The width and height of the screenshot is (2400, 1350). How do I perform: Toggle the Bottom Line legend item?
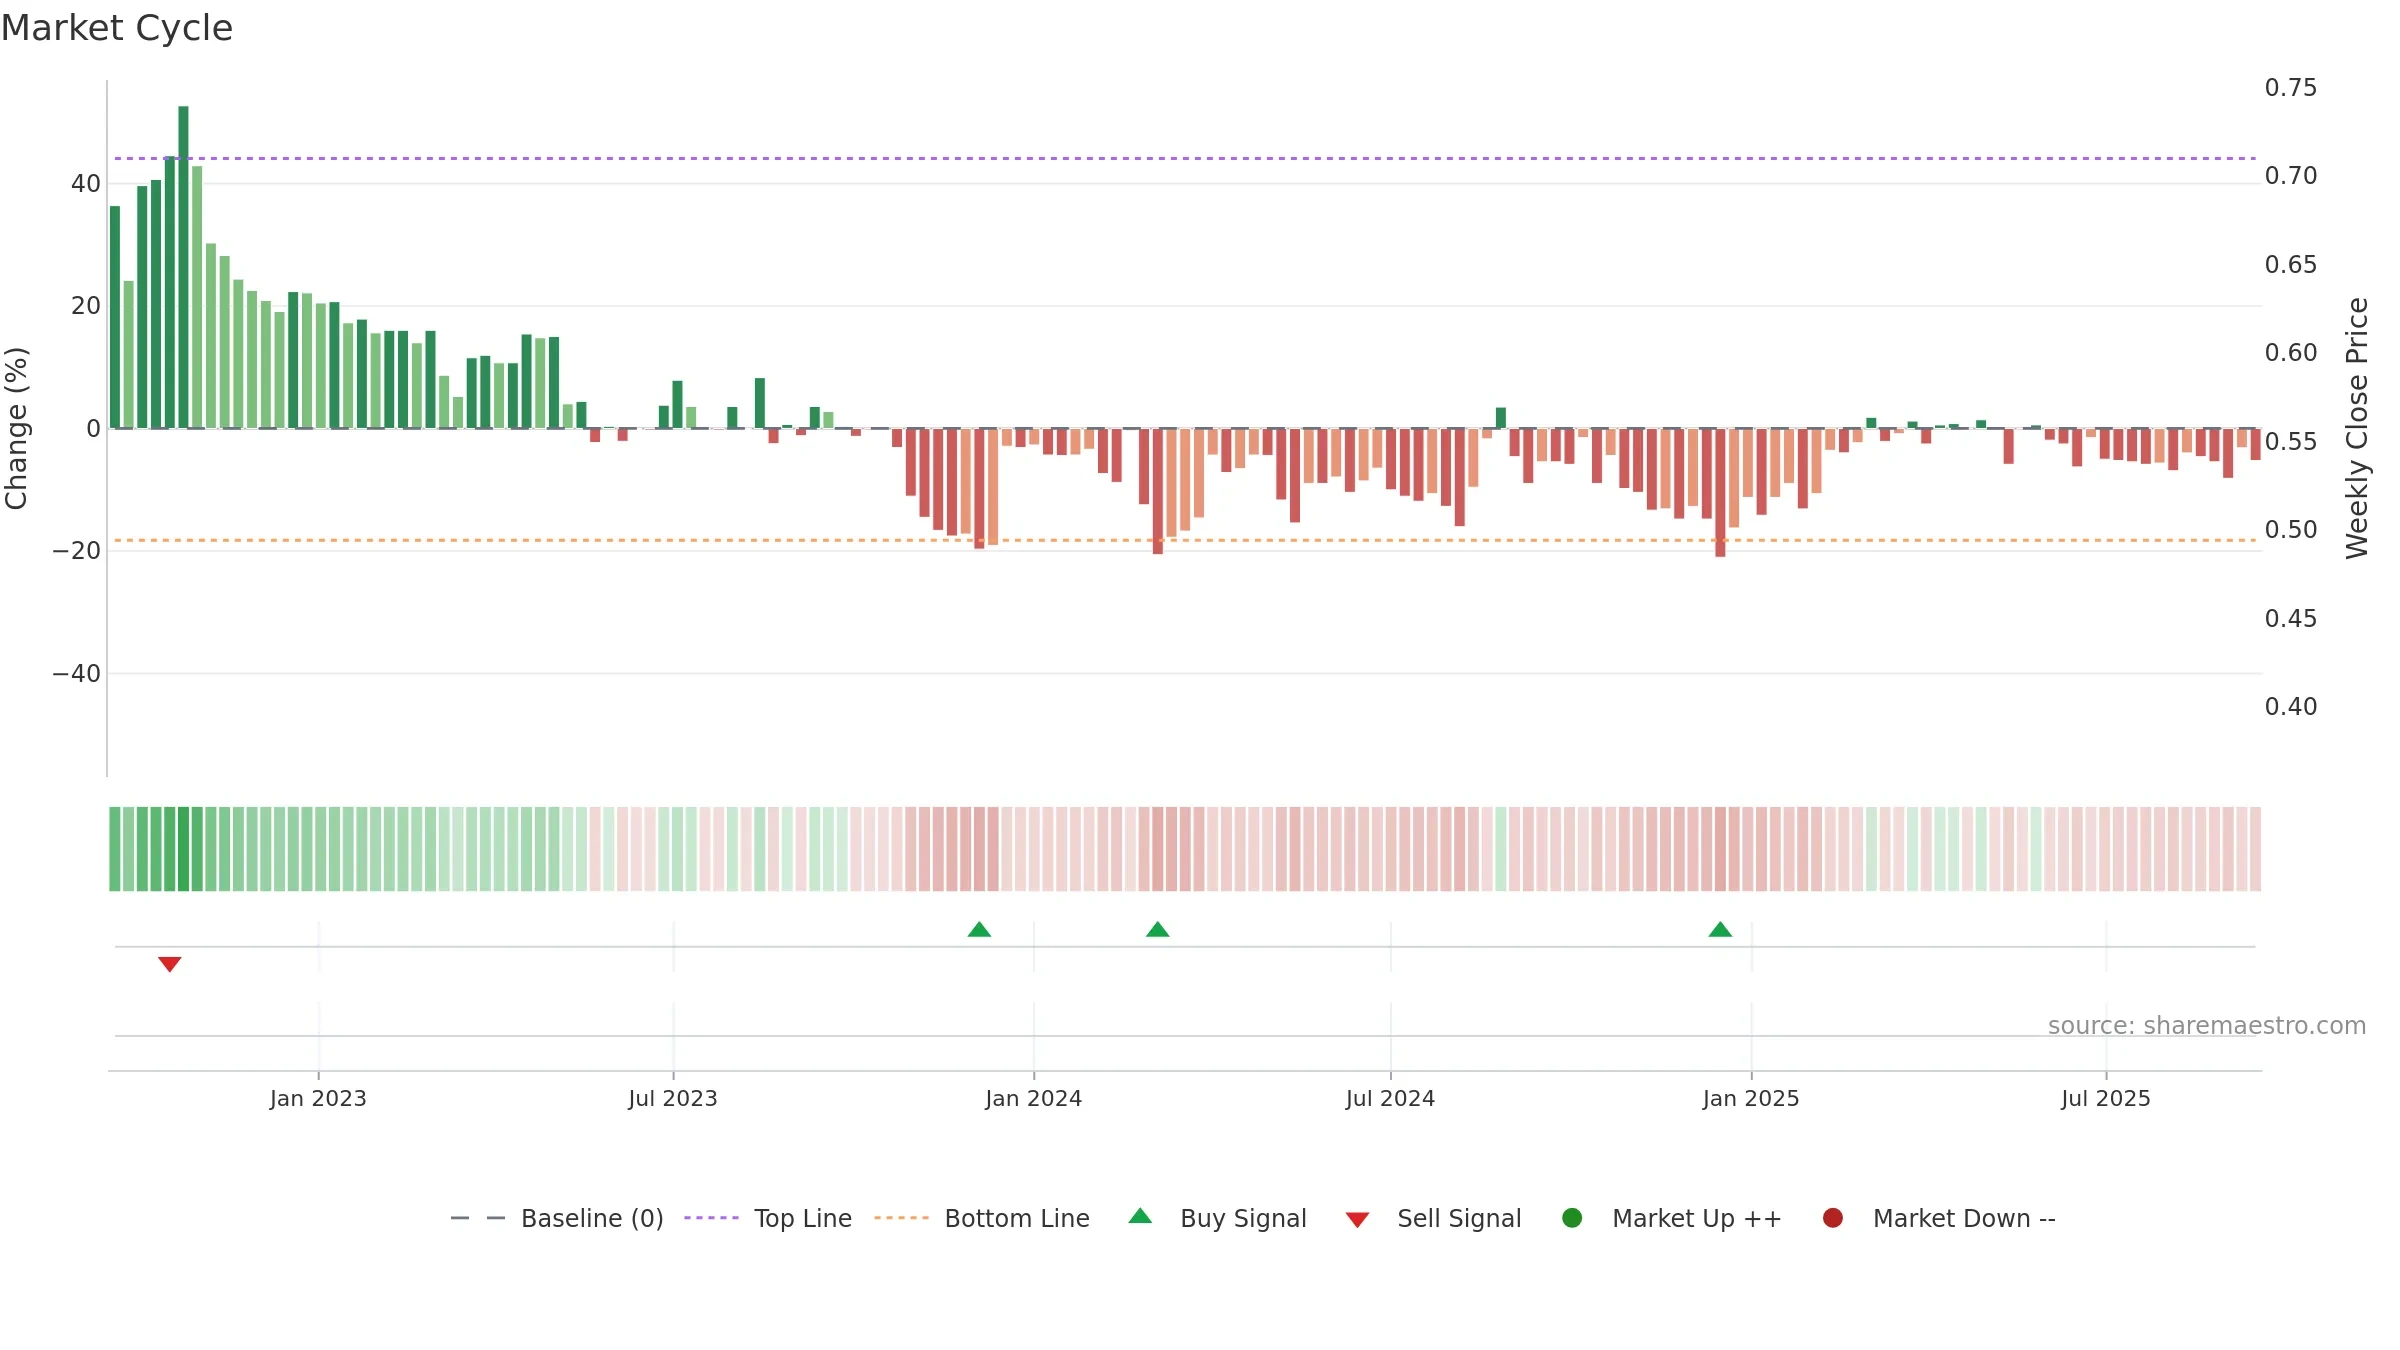point(982,1218)
